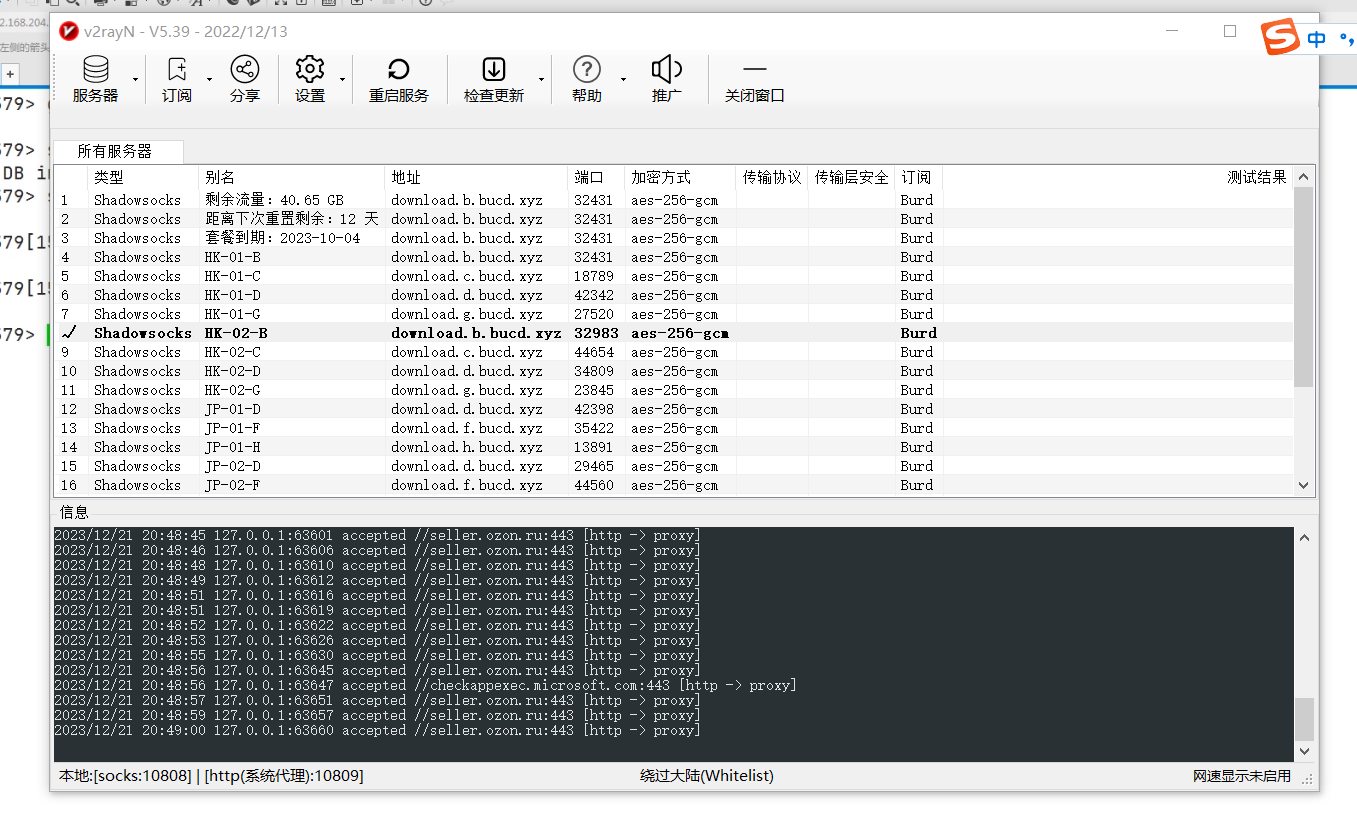Click status bar 本地:[socks:10808] text
The width and height of the screenshot is (1357, 823).
coord(125,776)
